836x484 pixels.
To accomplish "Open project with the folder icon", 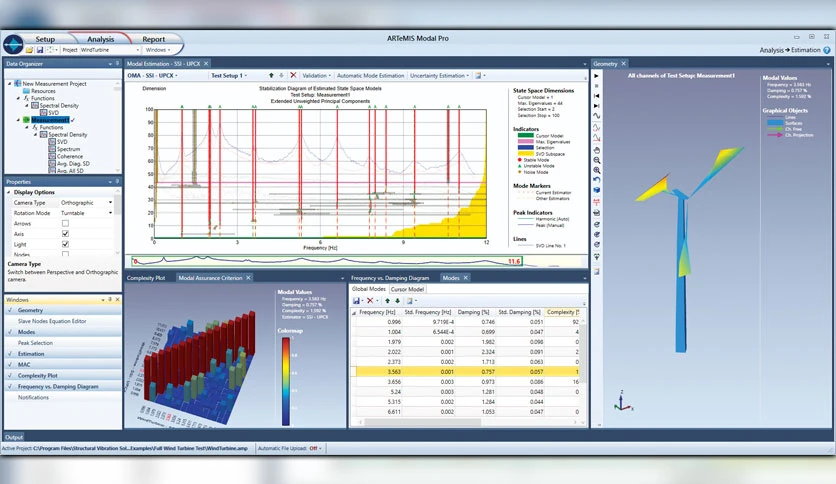I will point(30,50).
